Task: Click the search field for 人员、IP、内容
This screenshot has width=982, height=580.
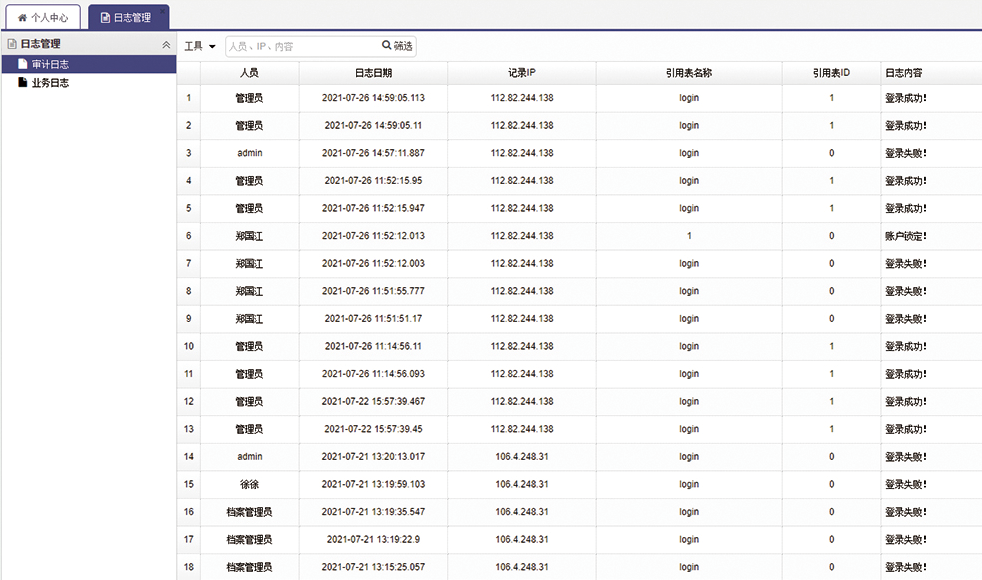Action: [x=300, y=46]
